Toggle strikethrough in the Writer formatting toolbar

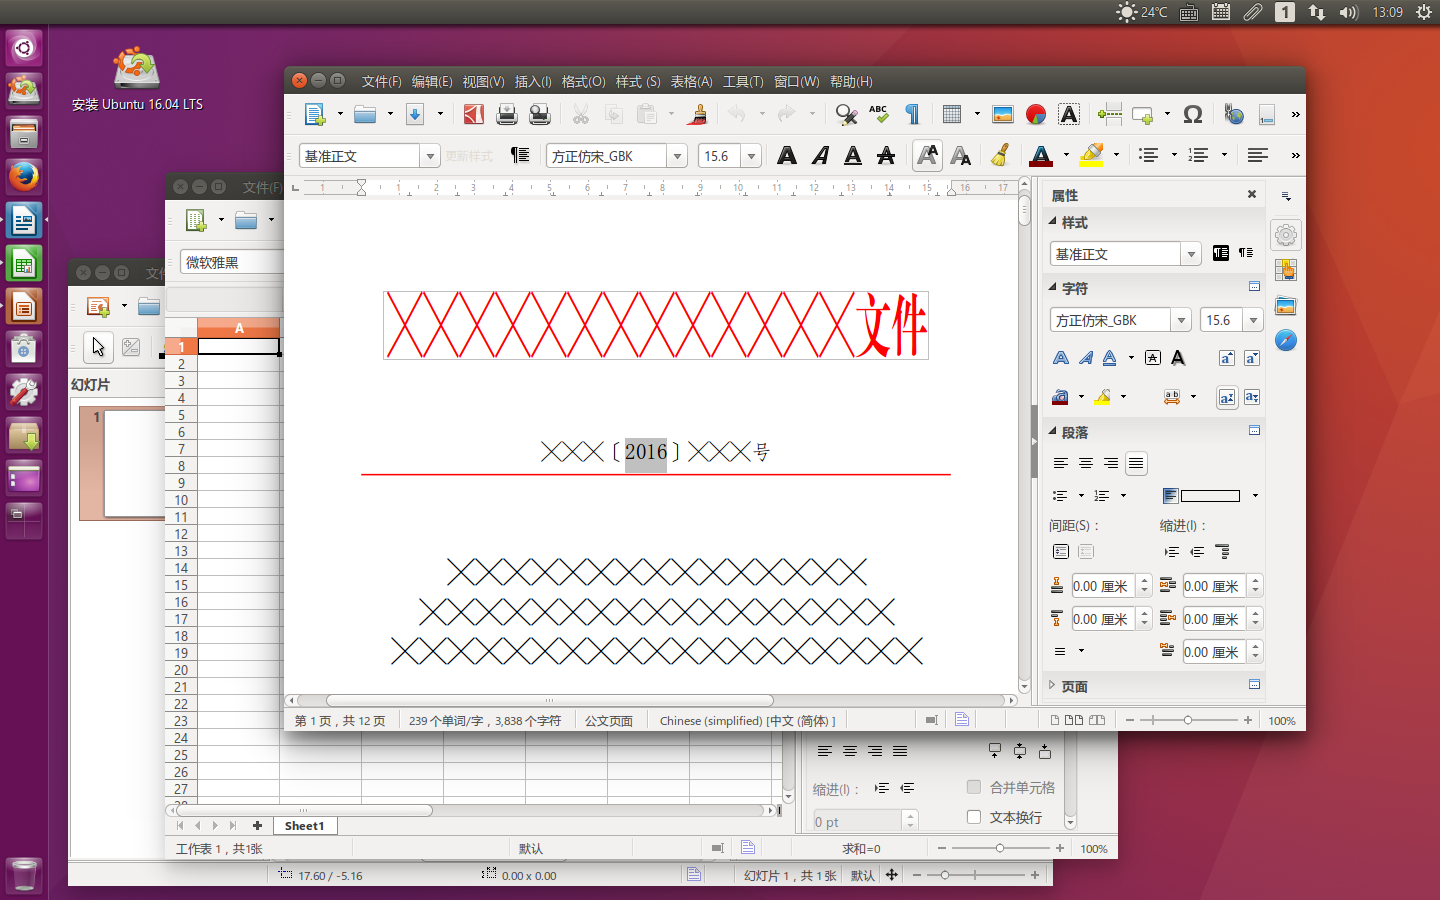tap(886, 155)
